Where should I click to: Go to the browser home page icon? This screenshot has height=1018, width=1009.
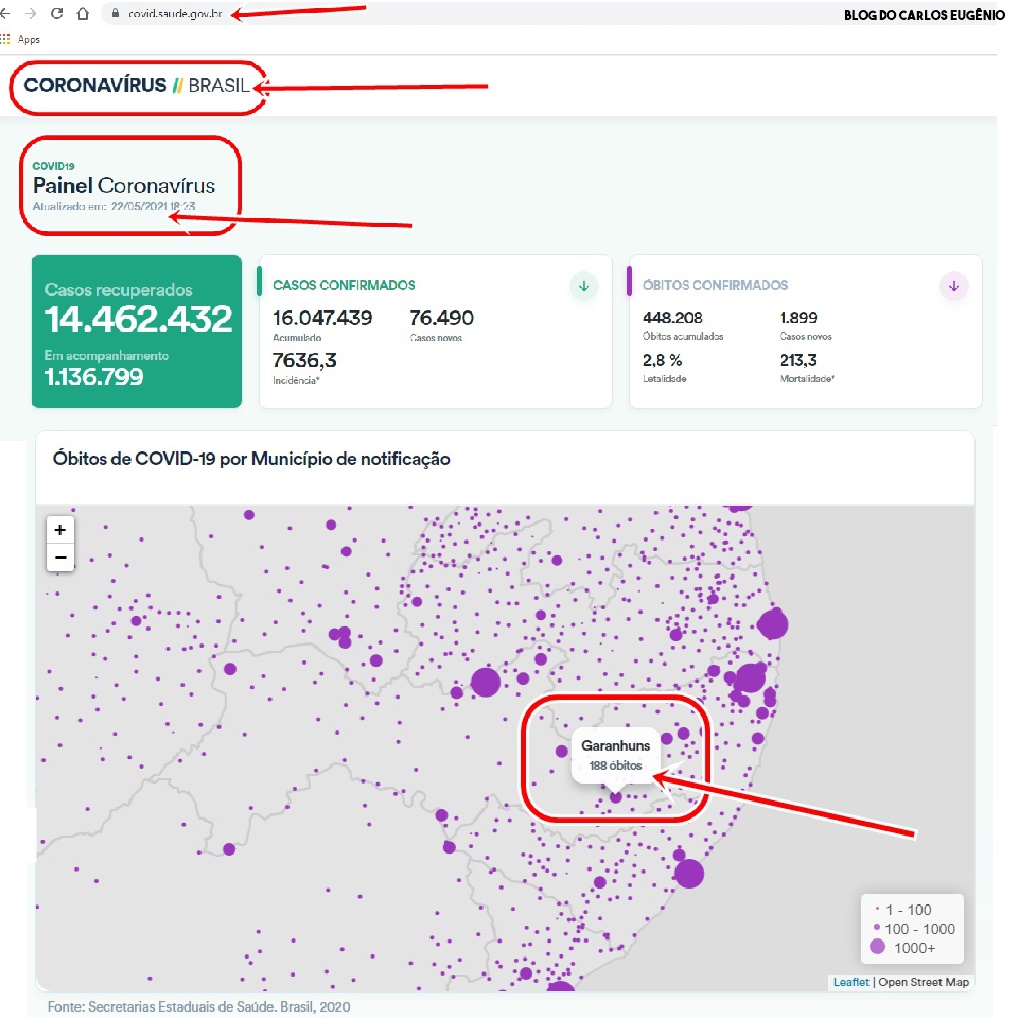point(83,15)
